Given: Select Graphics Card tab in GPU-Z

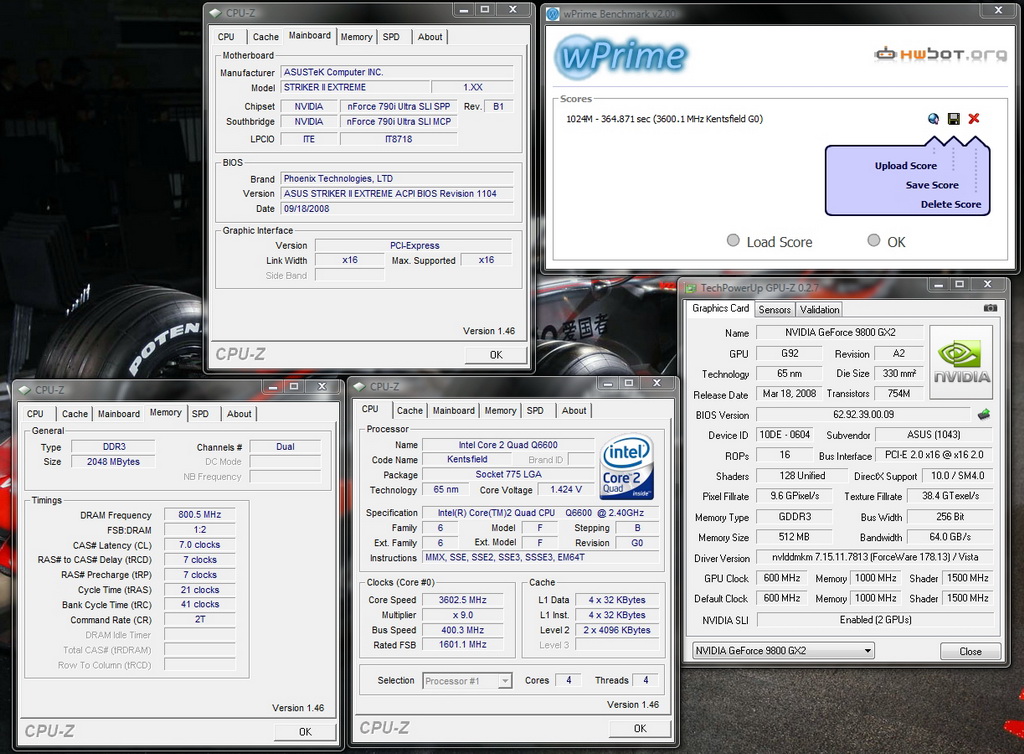Looking at the screenshot, I should (720, 308).
